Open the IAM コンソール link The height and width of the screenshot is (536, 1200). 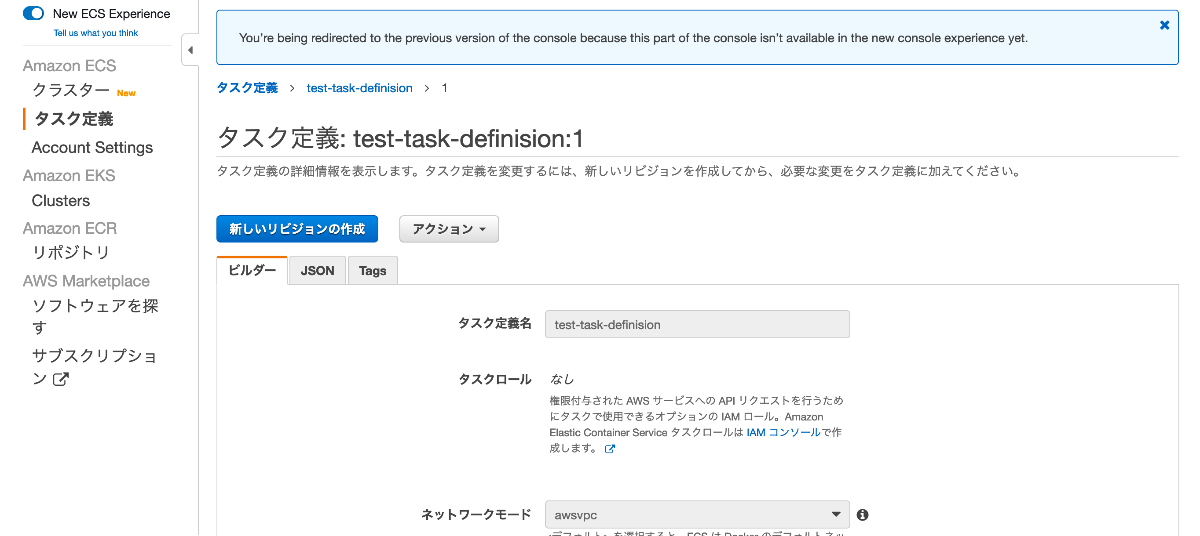tap(783, 432)
